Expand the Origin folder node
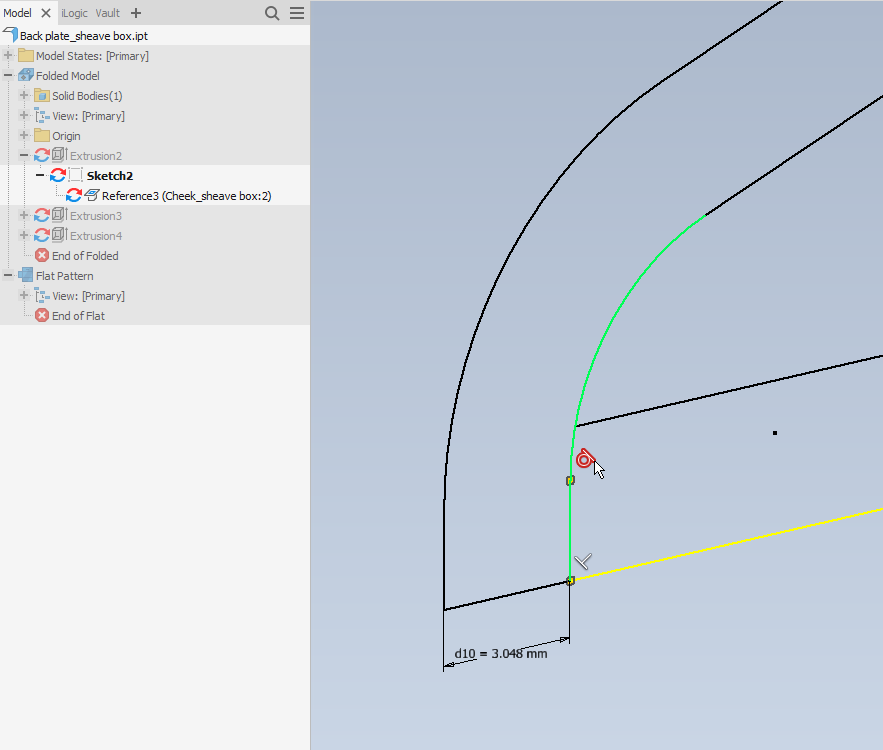 [x=22, y=135]
